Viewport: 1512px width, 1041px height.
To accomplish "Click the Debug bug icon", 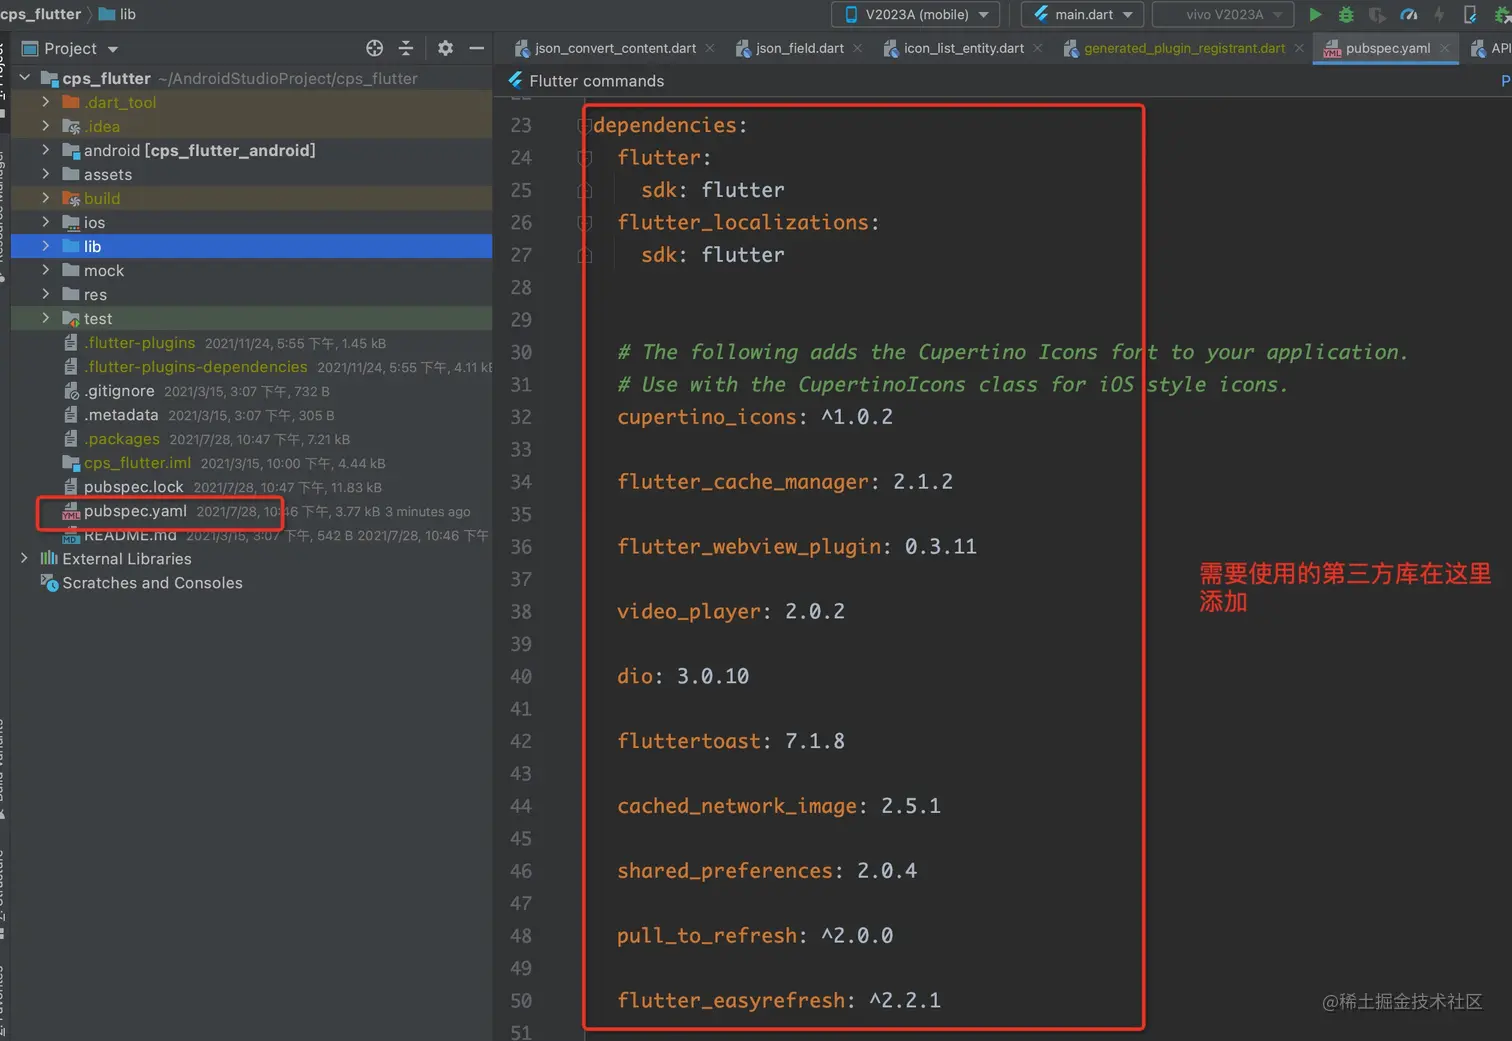I will [1346, 15].
